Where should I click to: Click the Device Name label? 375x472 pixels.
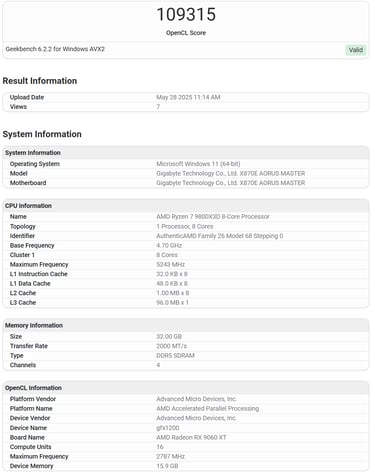pos(28,428)
